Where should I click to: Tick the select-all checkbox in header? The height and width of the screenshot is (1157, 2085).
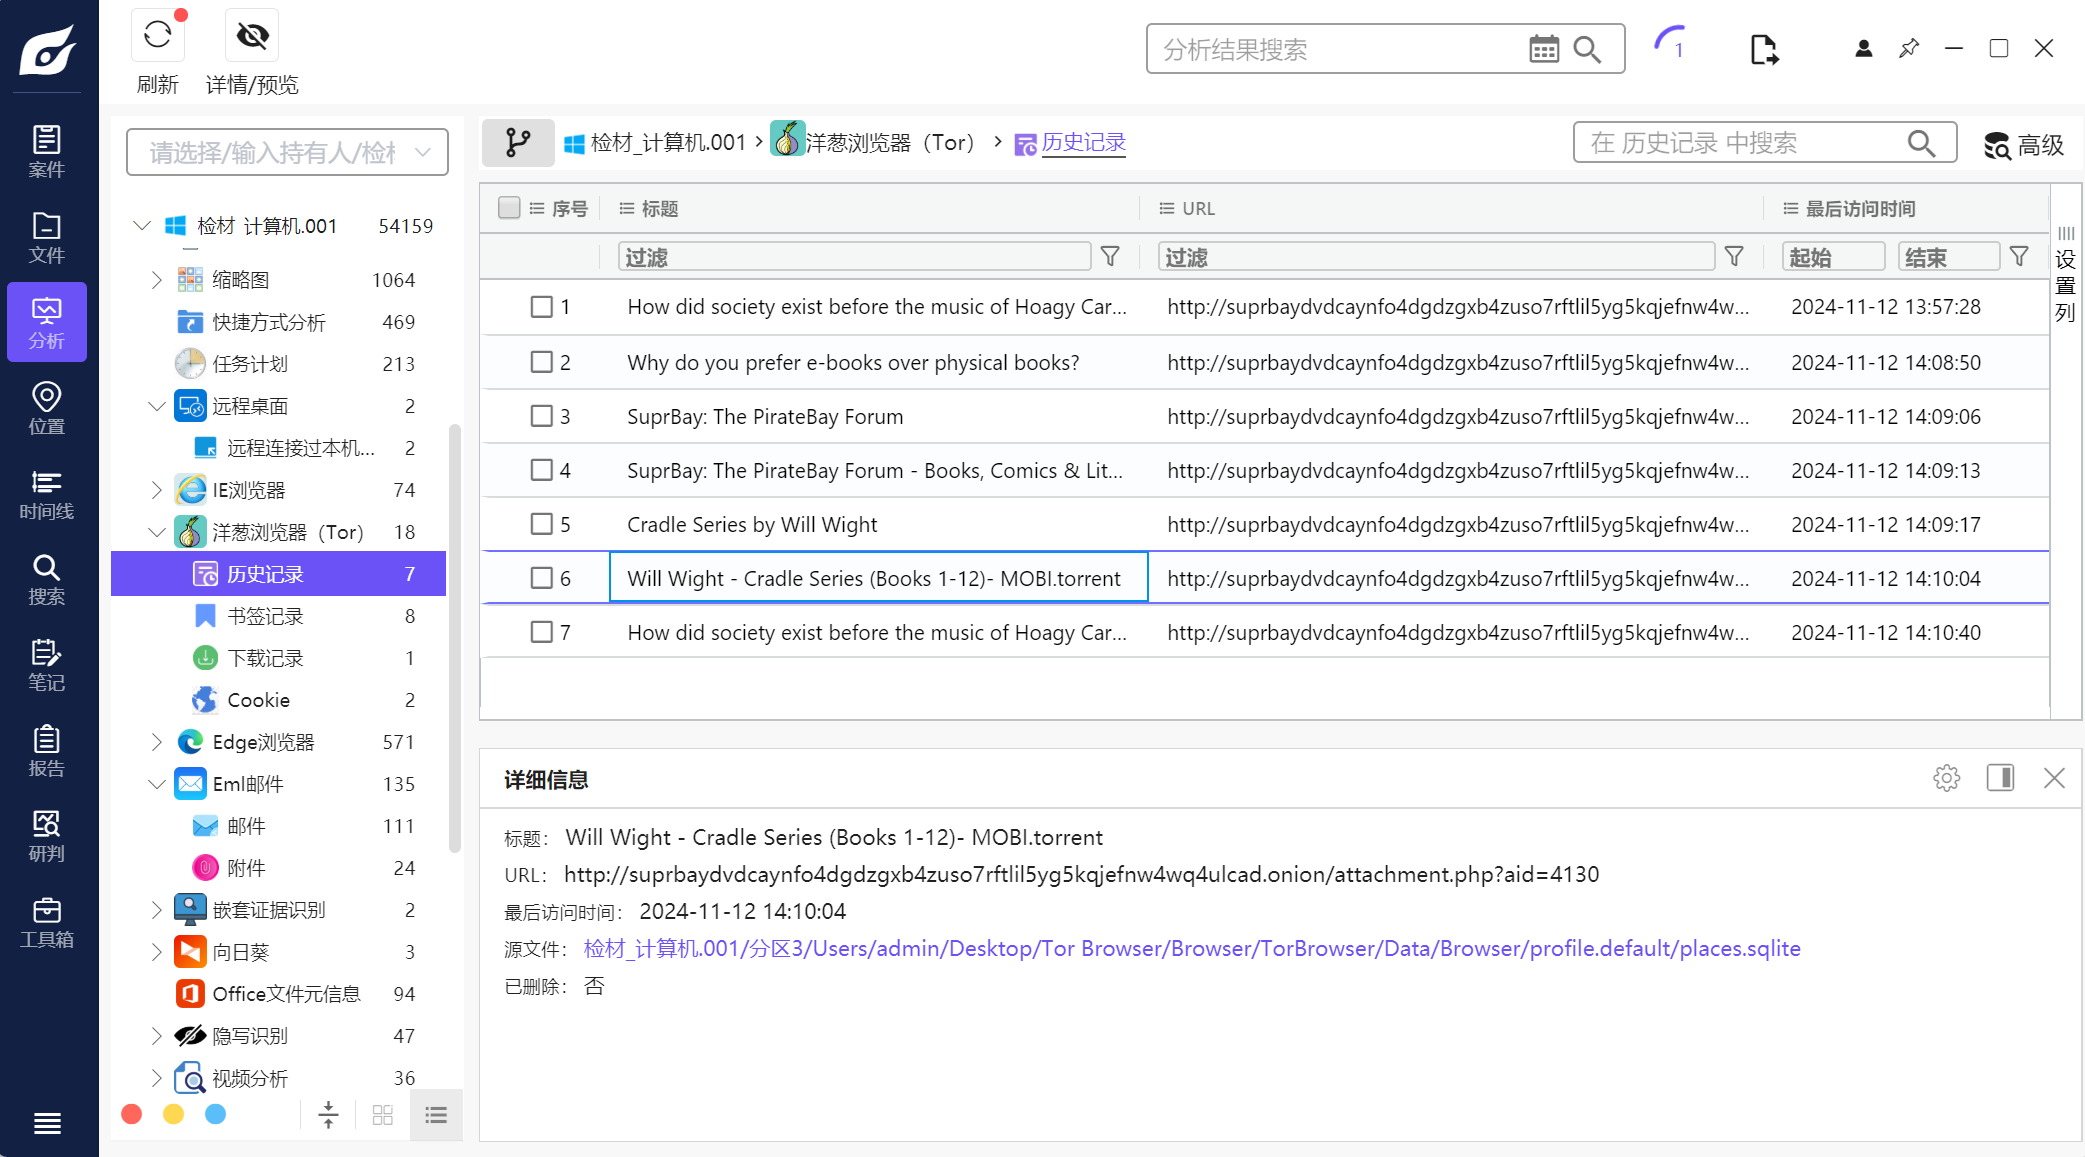(509, 208)
